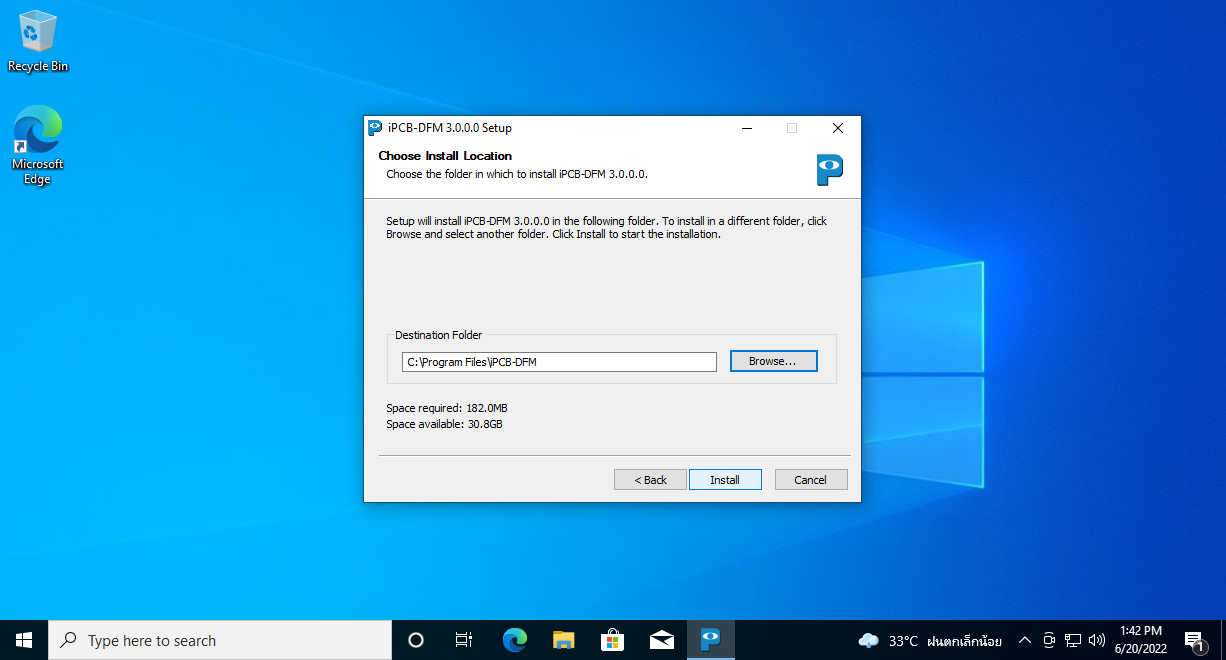Click the 'Destination Folder' group label
The image size is (1226, 660).
point(438,335)
